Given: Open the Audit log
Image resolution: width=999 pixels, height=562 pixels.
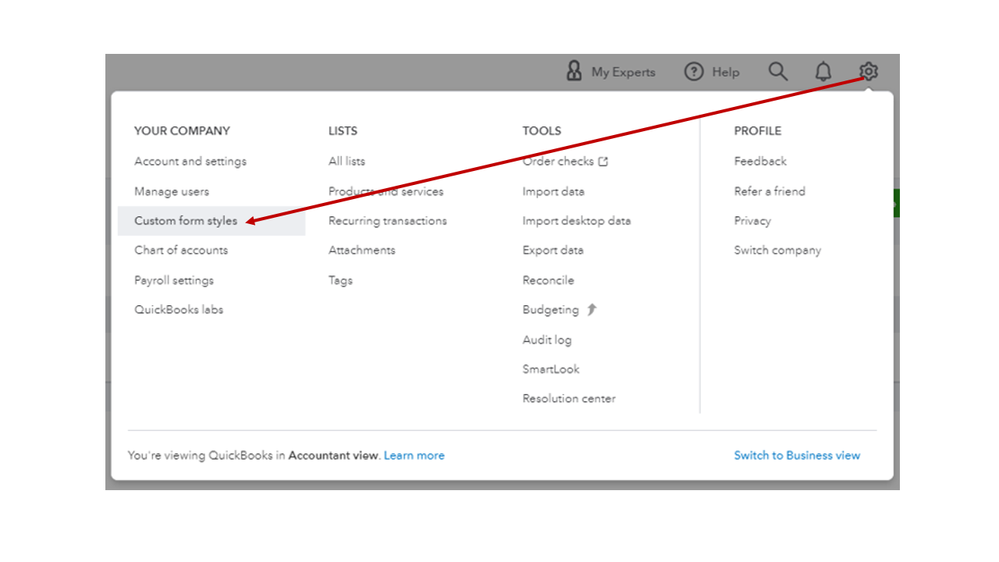Looking at the screenshot, I should click(547, 340).
